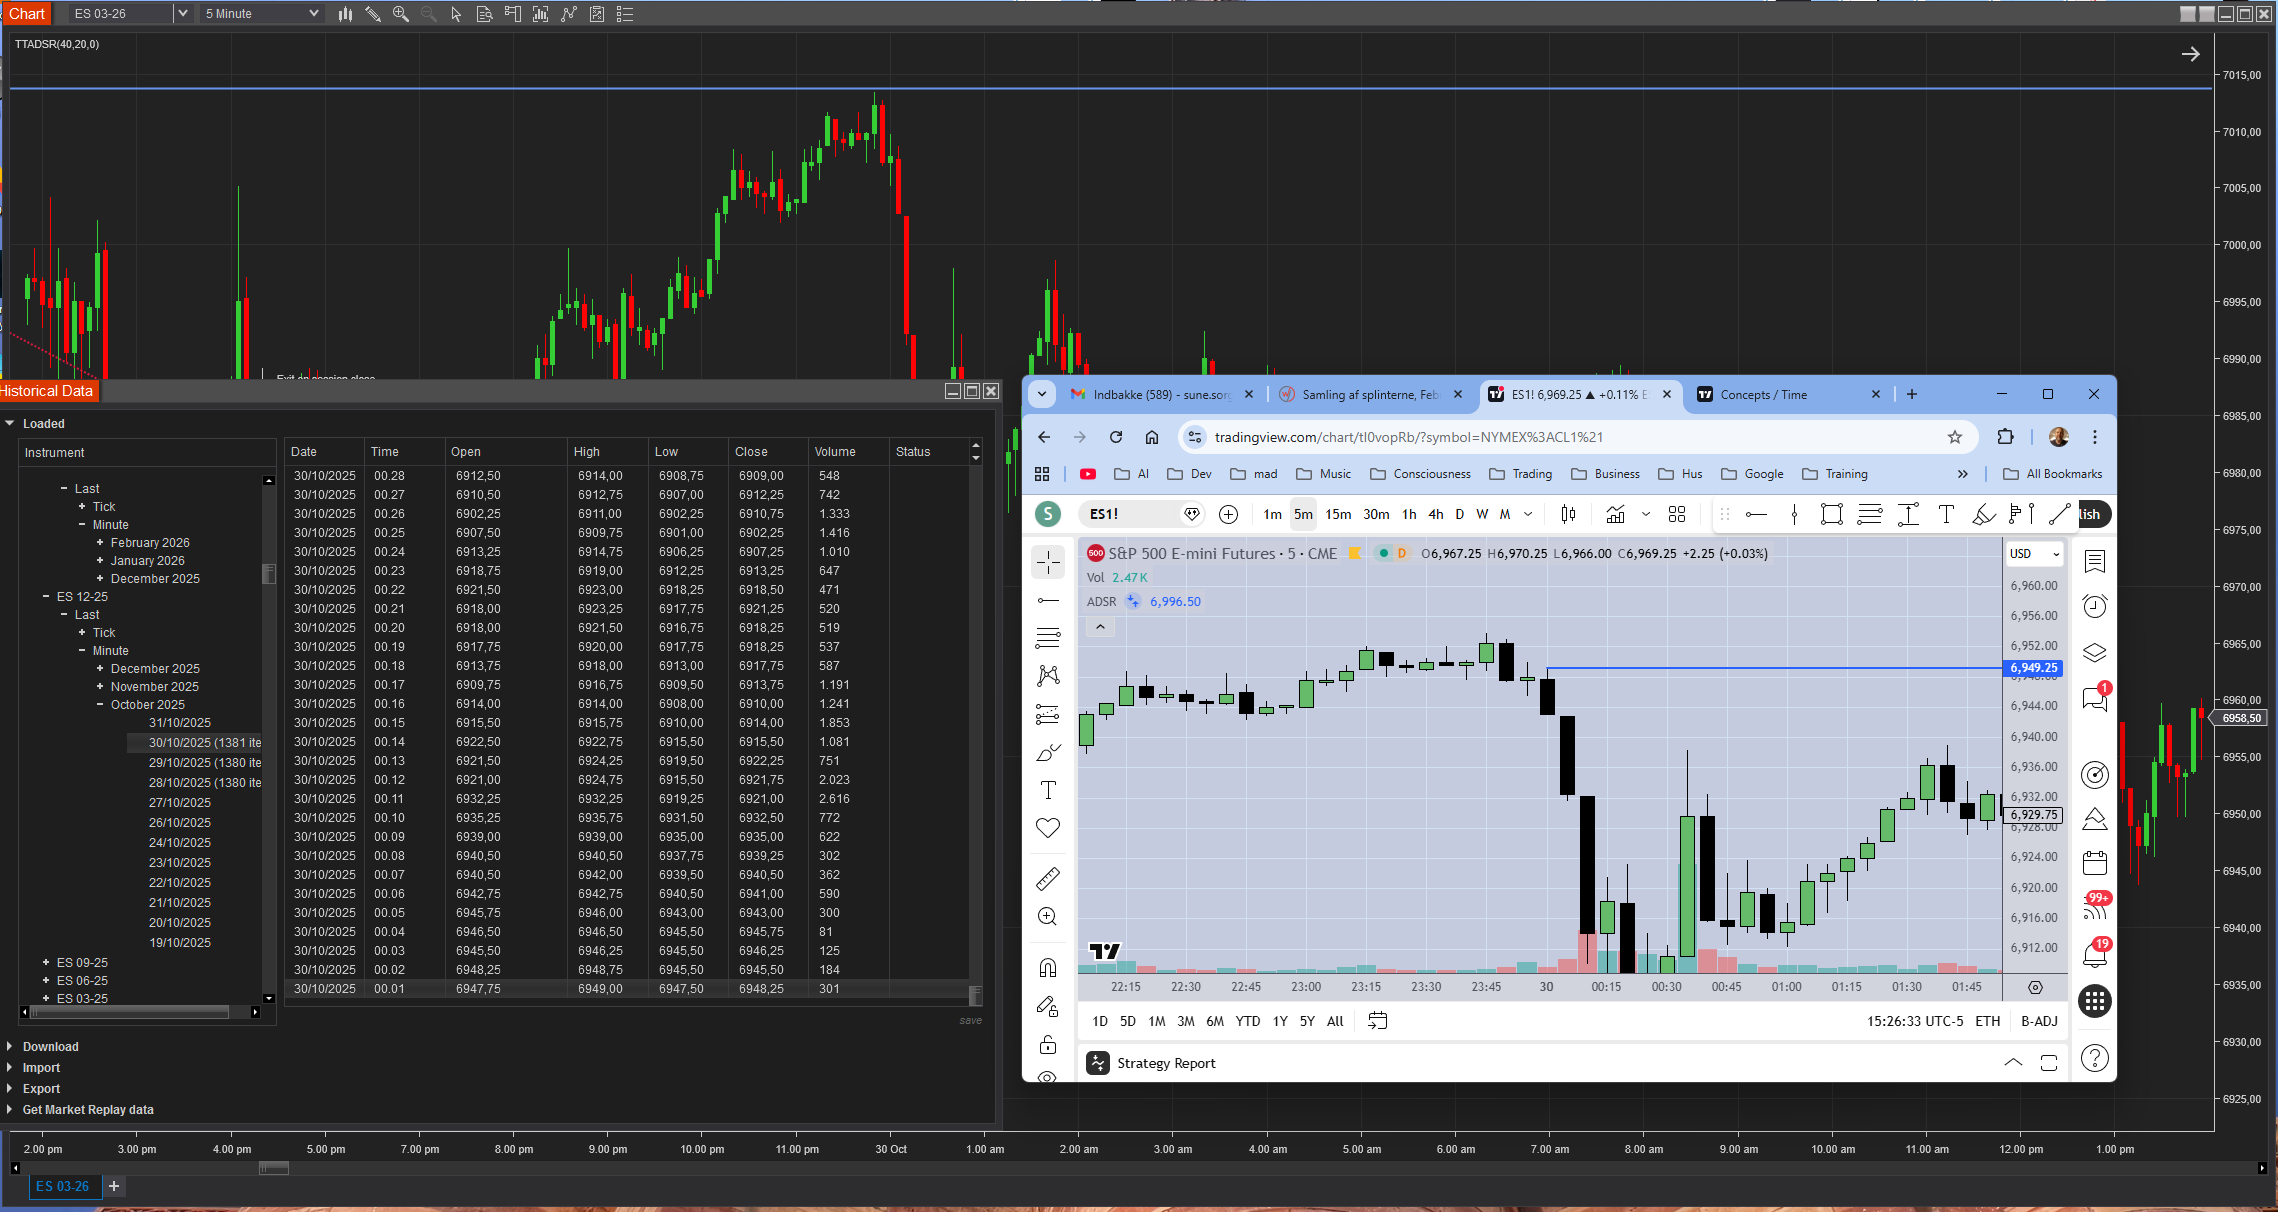Screen dimensions: 2278x1212
Task: Expand the ES 09-25 tree node
Action: 46,962
